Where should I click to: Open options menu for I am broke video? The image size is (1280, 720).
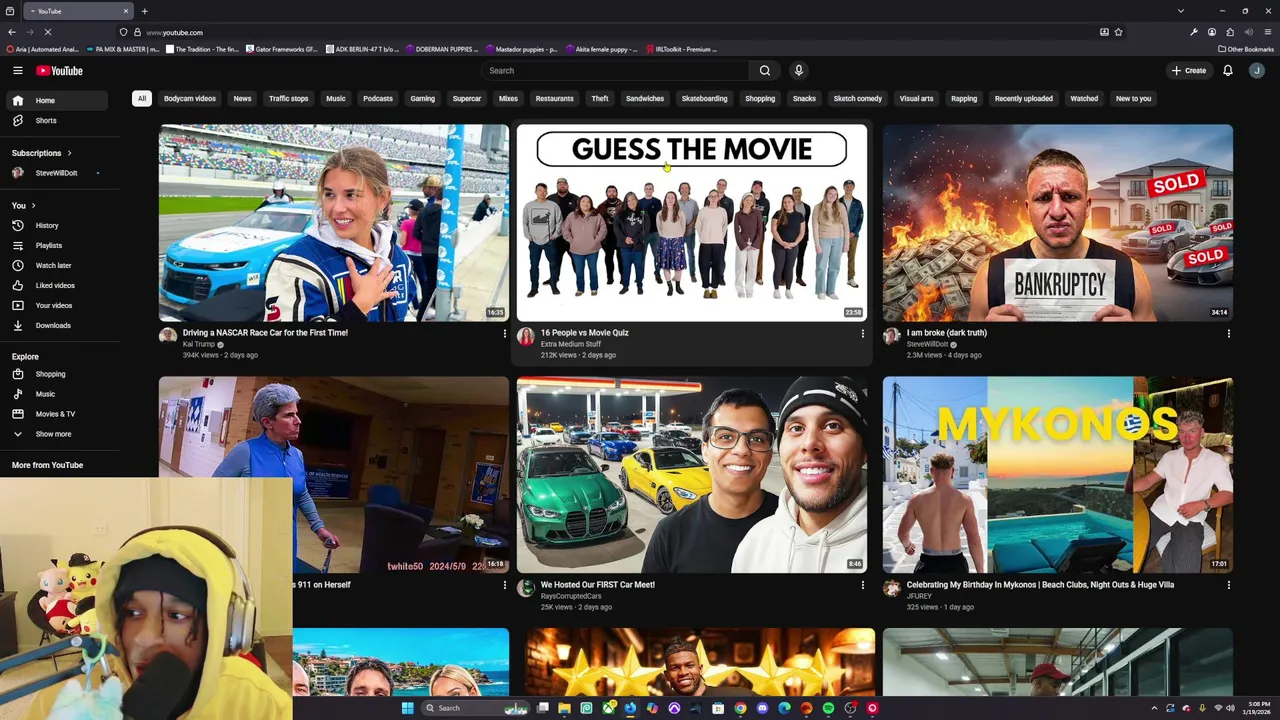pos(1228,333)
